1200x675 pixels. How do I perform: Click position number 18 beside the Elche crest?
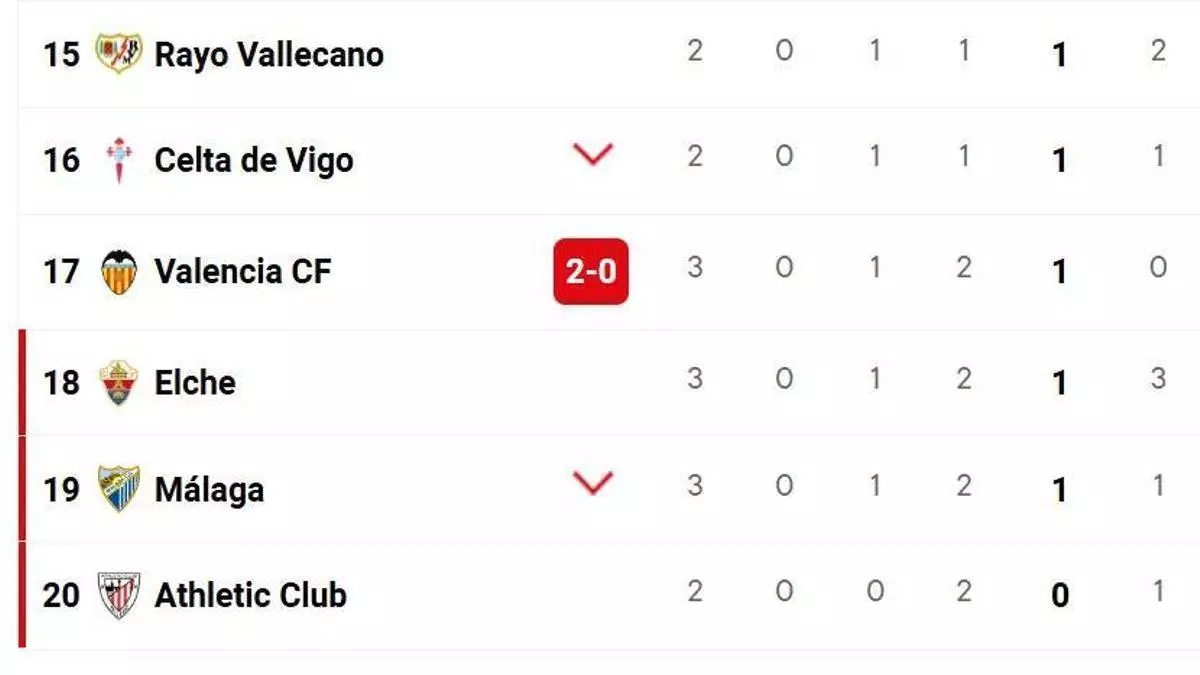pos(60,382)
